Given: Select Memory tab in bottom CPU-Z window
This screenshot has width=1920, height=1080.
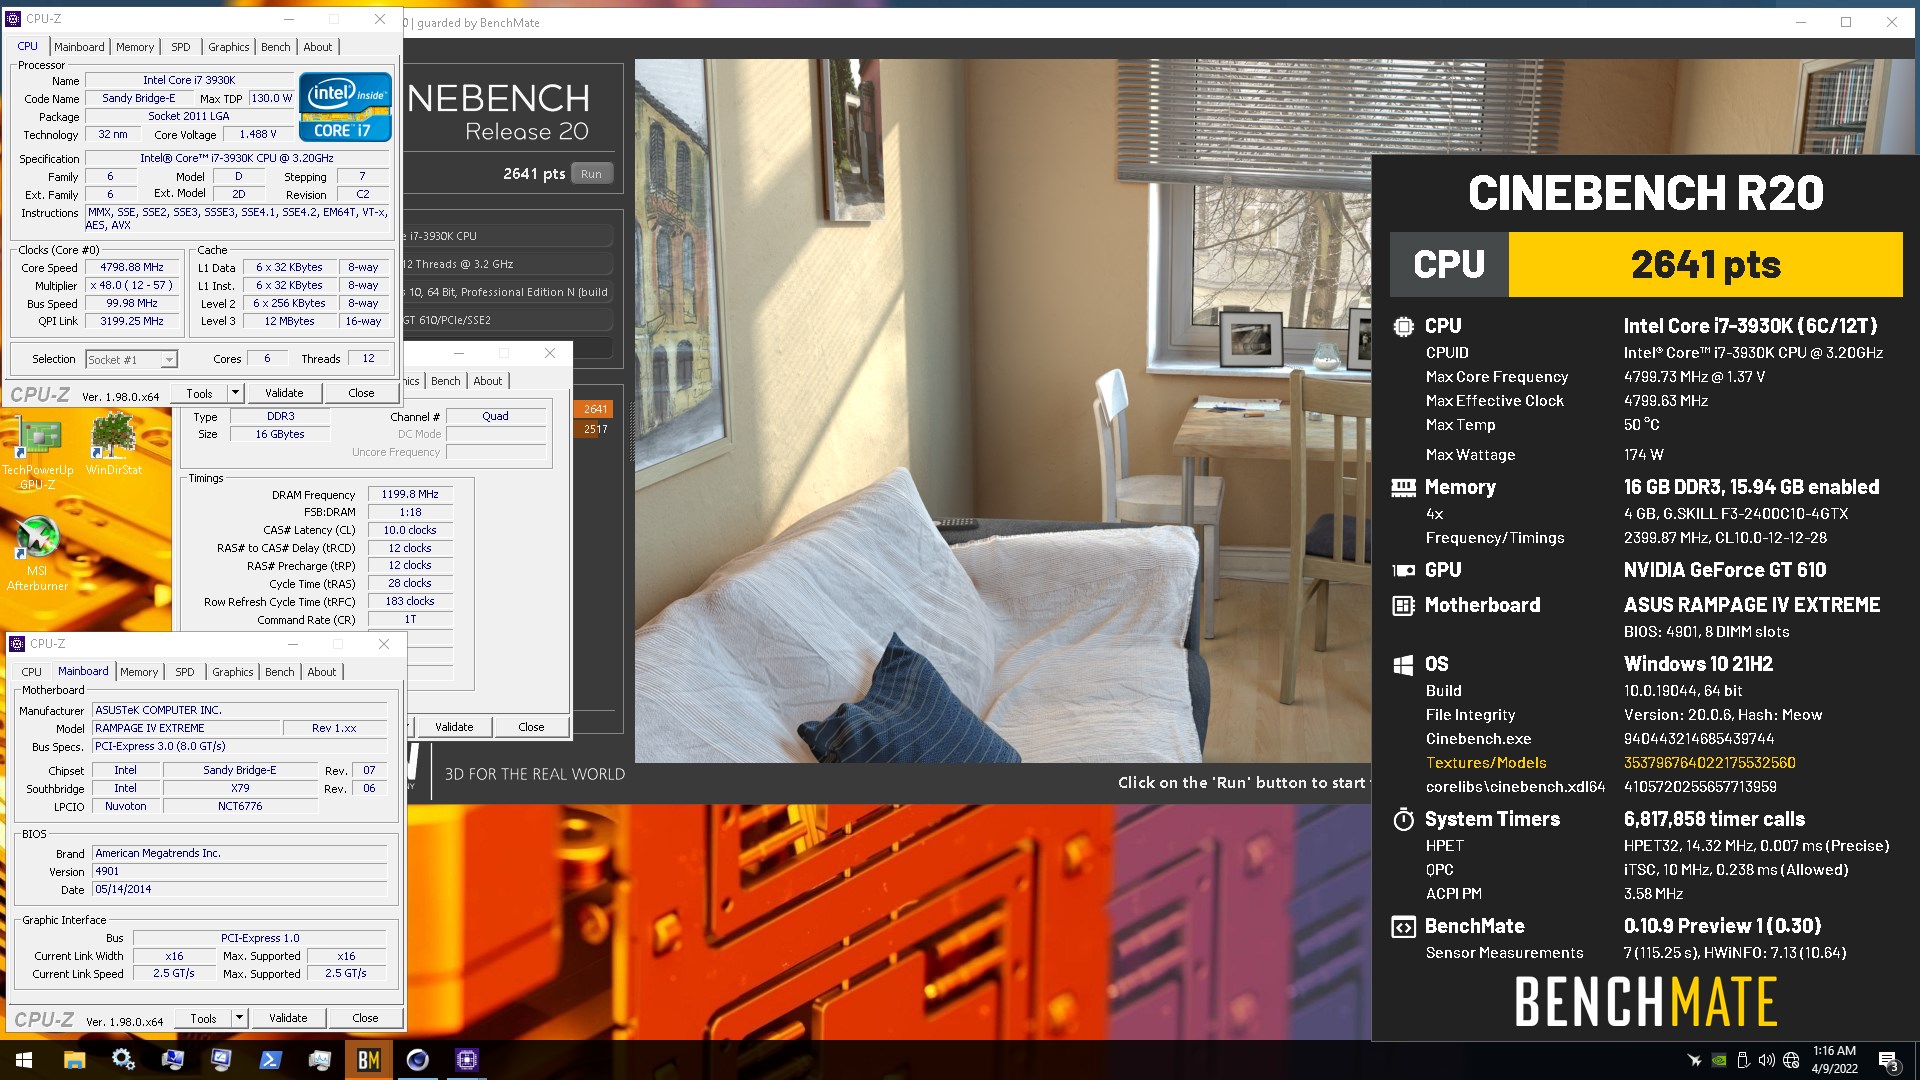Looking at the screenshot, I should tap(139, 672).
